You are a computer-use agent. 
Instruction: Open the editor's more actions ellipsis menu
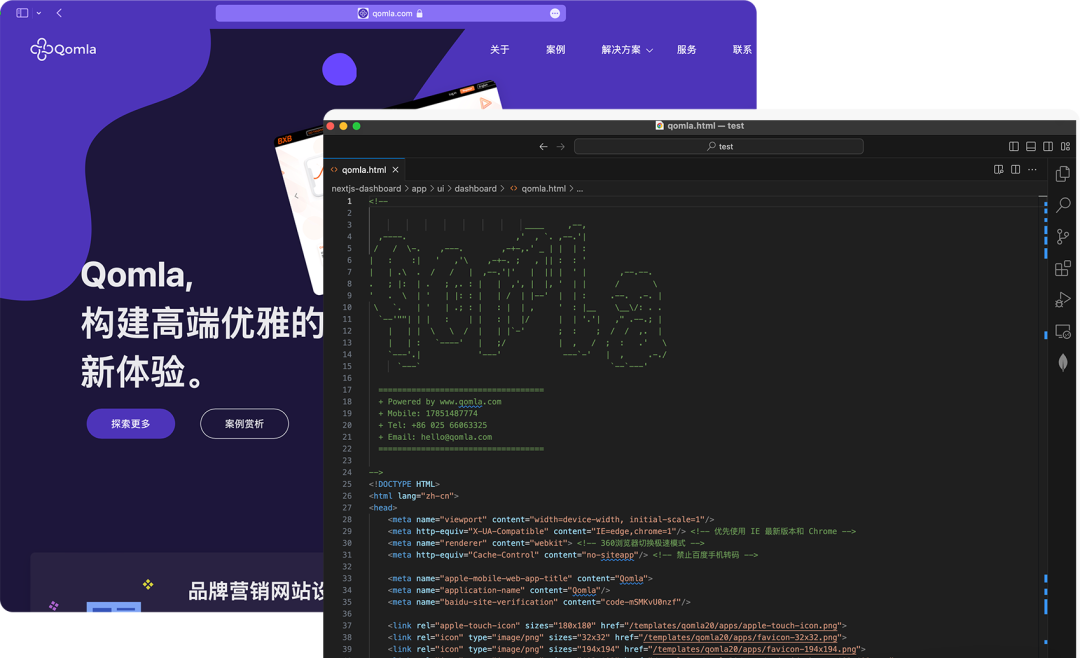click(1032, 170)
